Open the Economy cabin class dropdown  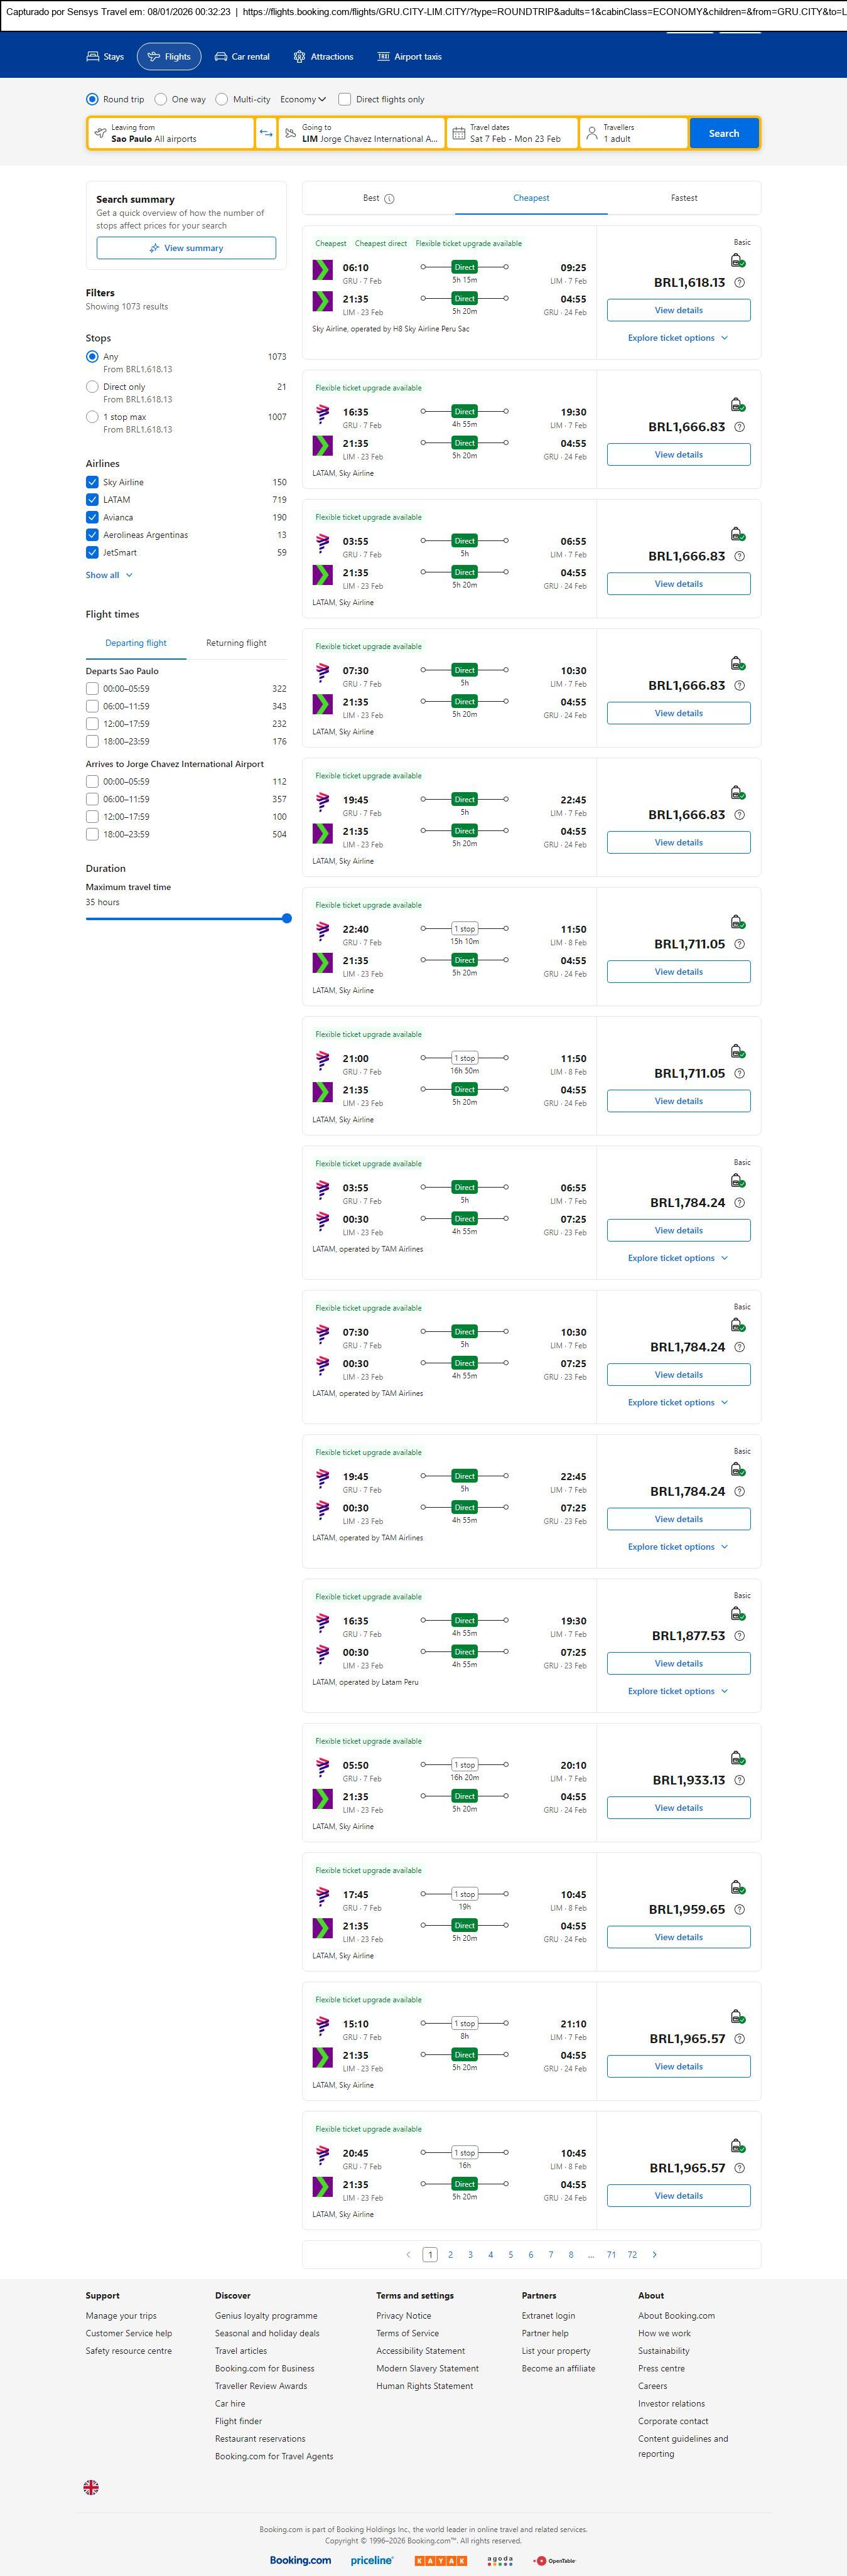[x=303, y=99]
